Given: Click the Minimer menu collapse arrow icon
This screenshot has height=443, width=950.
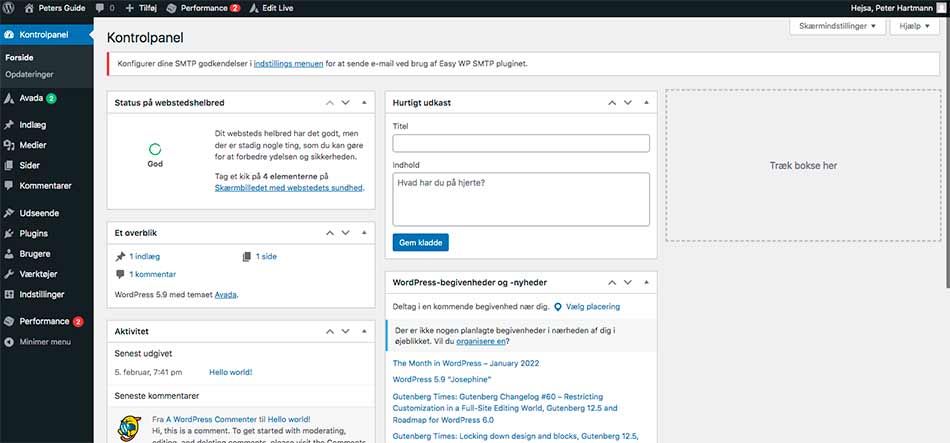Looking at the screenshot, I should pos(8,342).
